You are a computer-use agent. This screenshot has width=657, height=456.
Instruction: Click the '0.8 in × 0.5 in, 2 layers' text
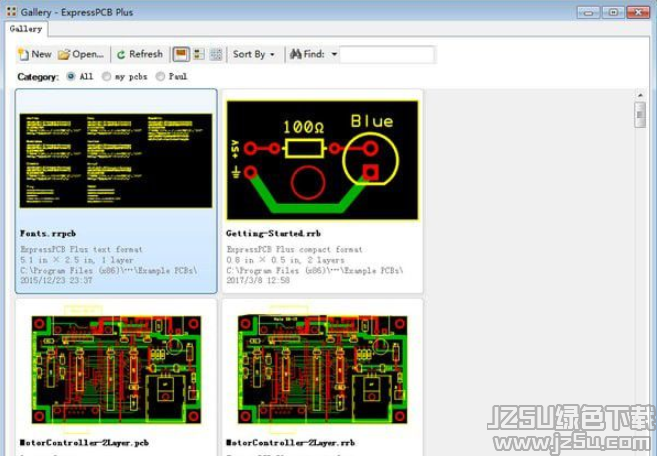click(x=285, y=260)
